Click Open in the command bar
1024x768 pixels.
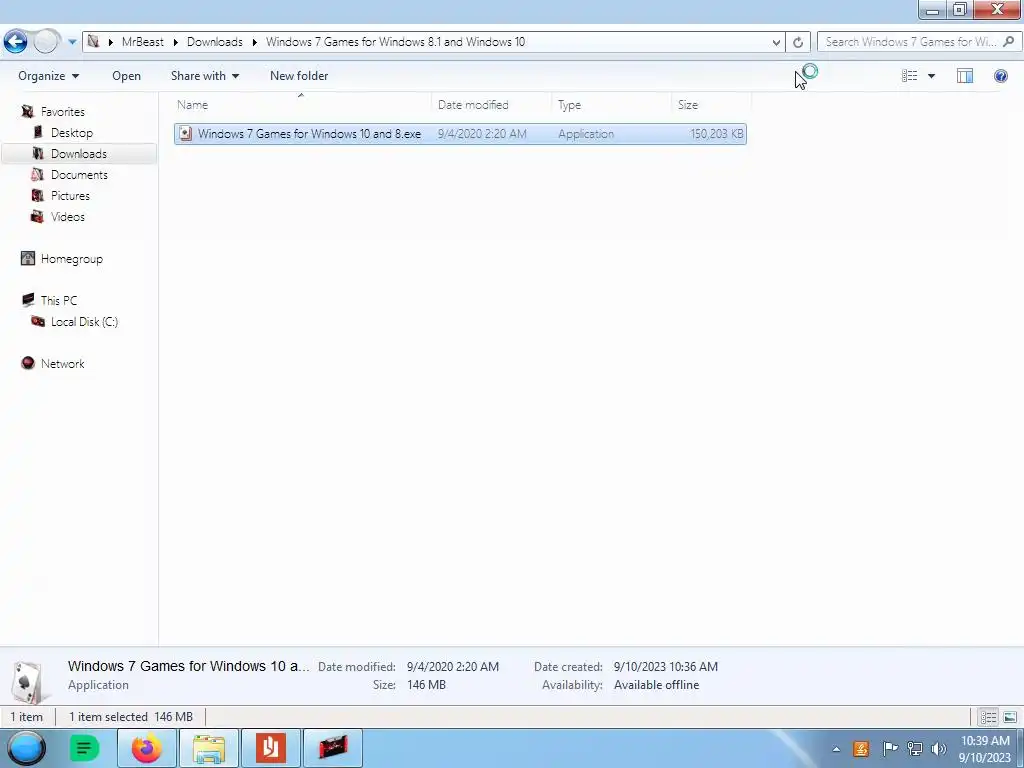[126, 76]
